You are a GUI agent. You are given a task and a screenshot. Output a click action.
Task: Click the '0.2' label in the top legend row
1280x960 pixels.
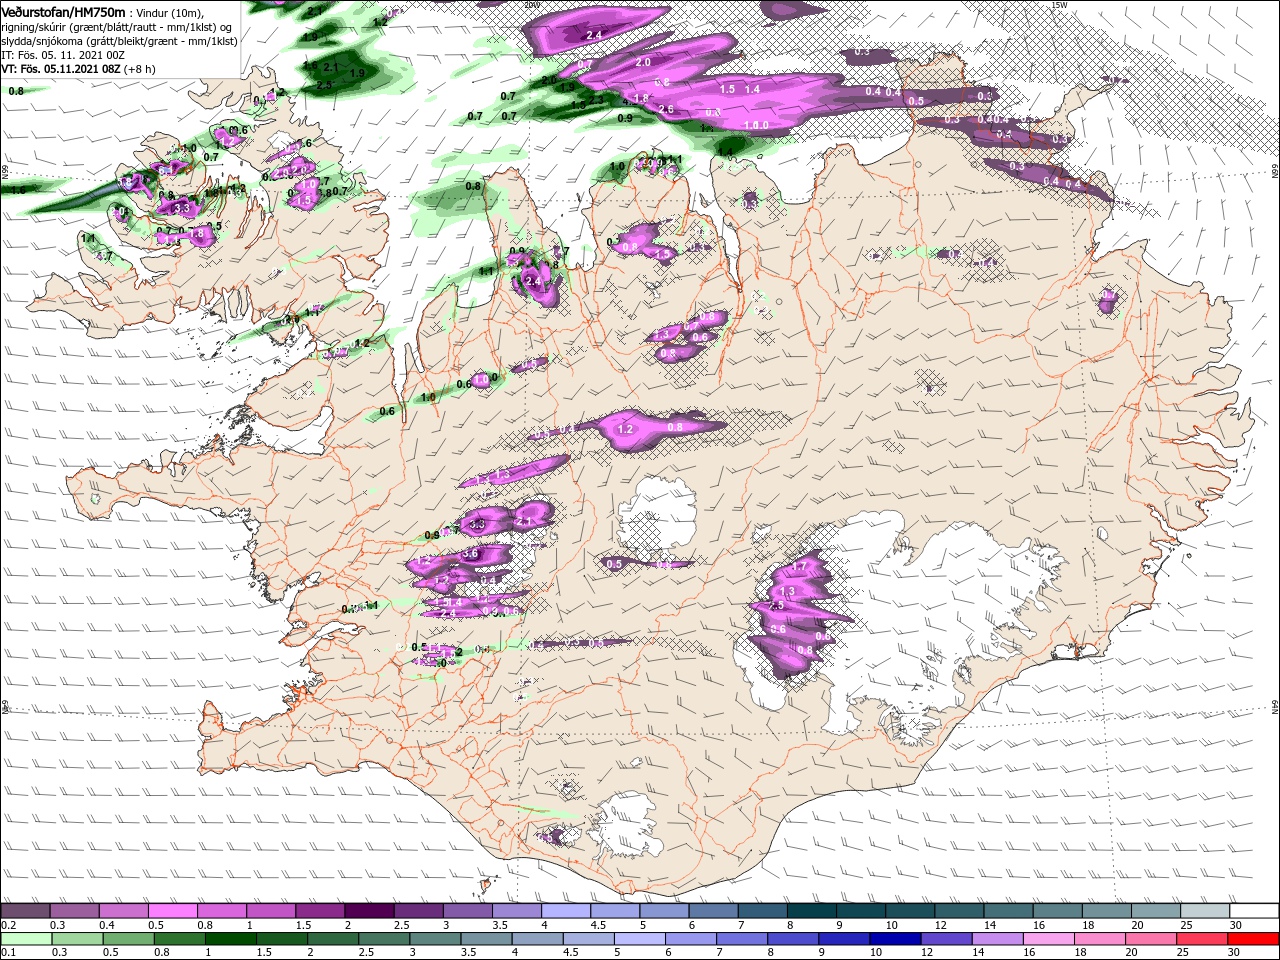tap(9, 925)
